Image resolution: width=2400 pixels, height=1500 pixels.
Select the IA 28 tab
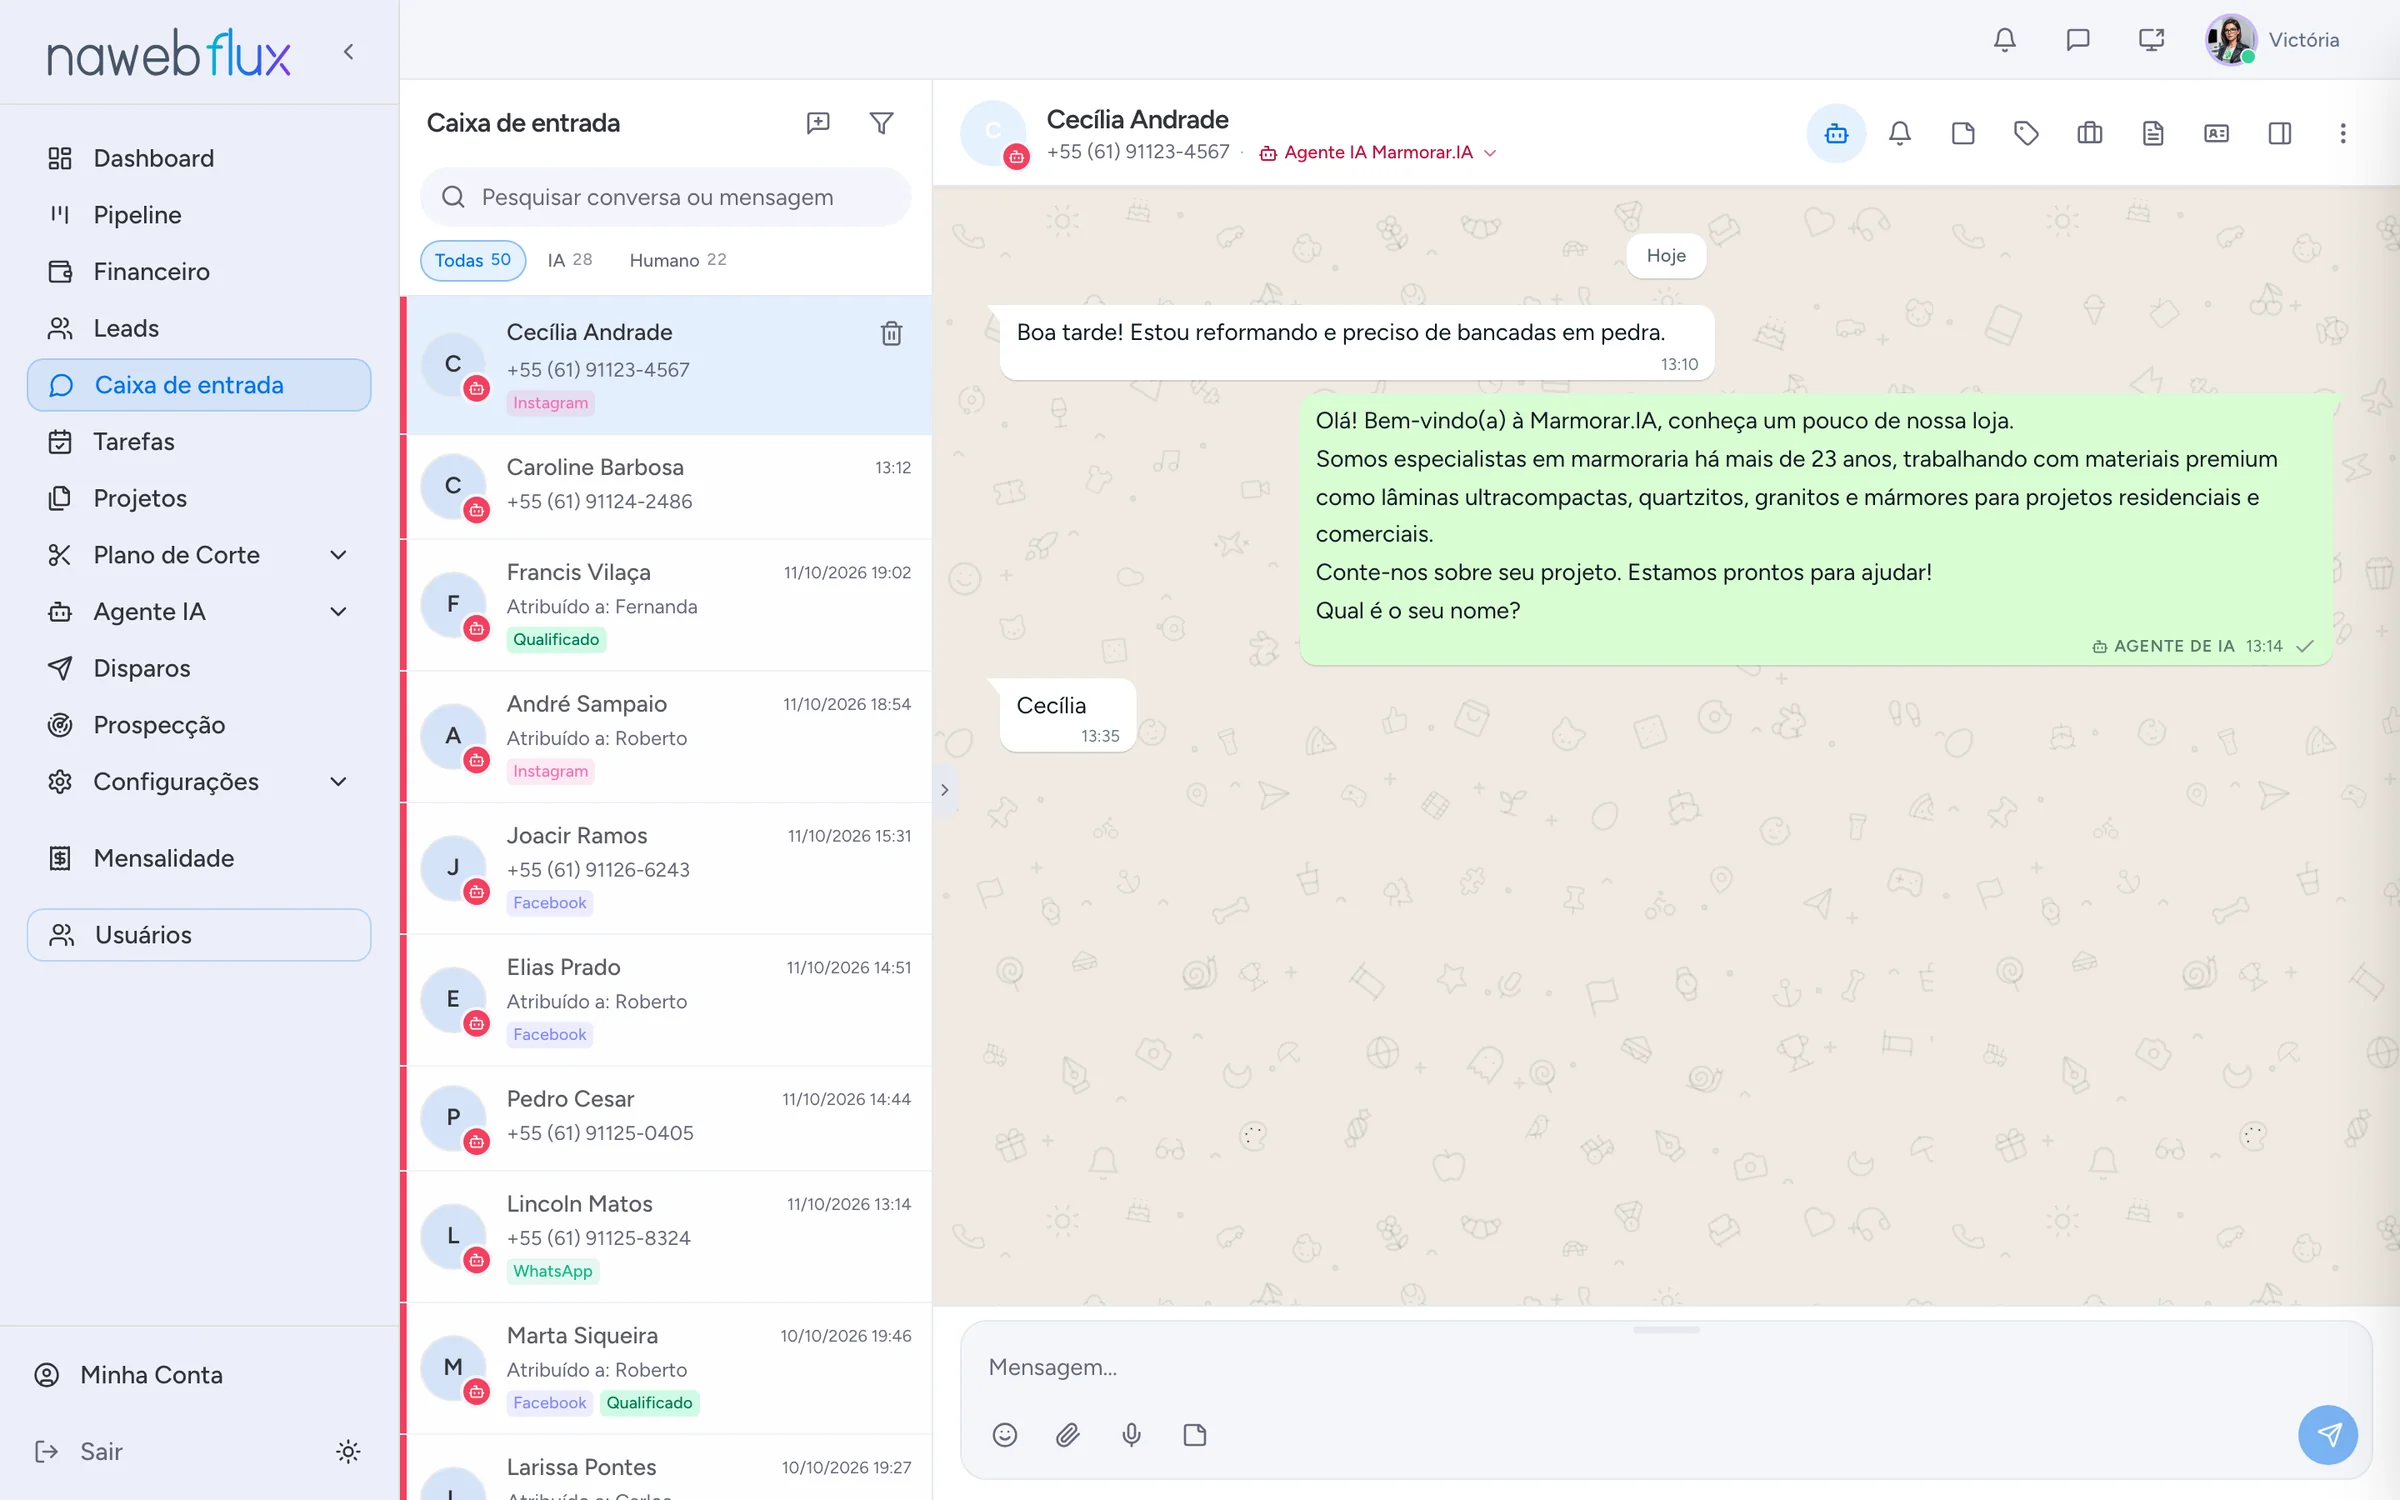[570, 260]
